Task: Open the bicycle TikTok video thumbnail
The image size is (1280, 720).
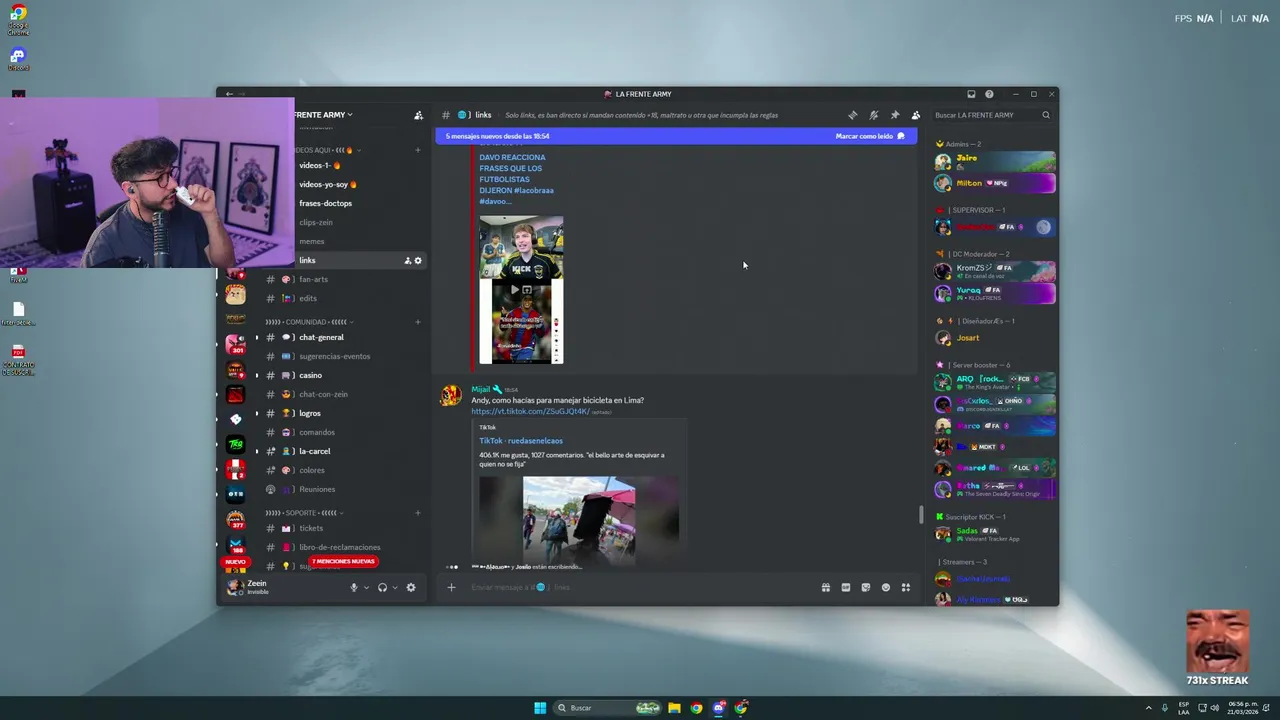Action: (x=579, y=521)
